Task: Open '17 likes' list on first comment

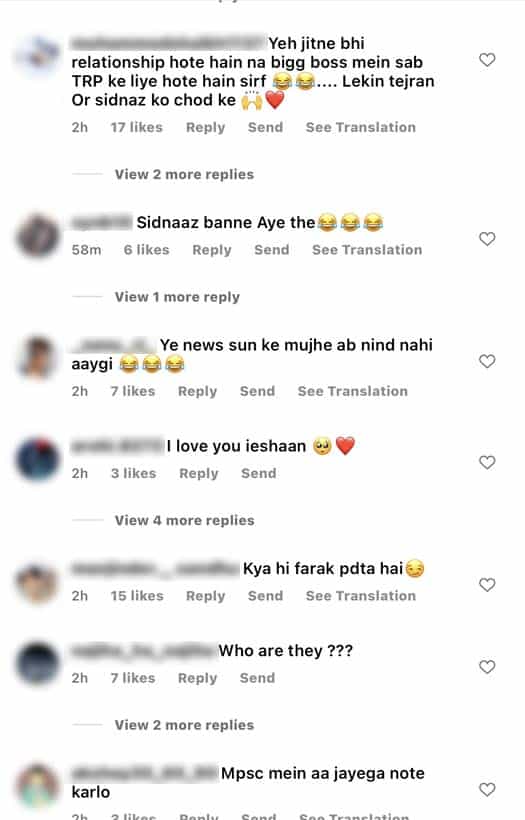Action: (136, 127)
